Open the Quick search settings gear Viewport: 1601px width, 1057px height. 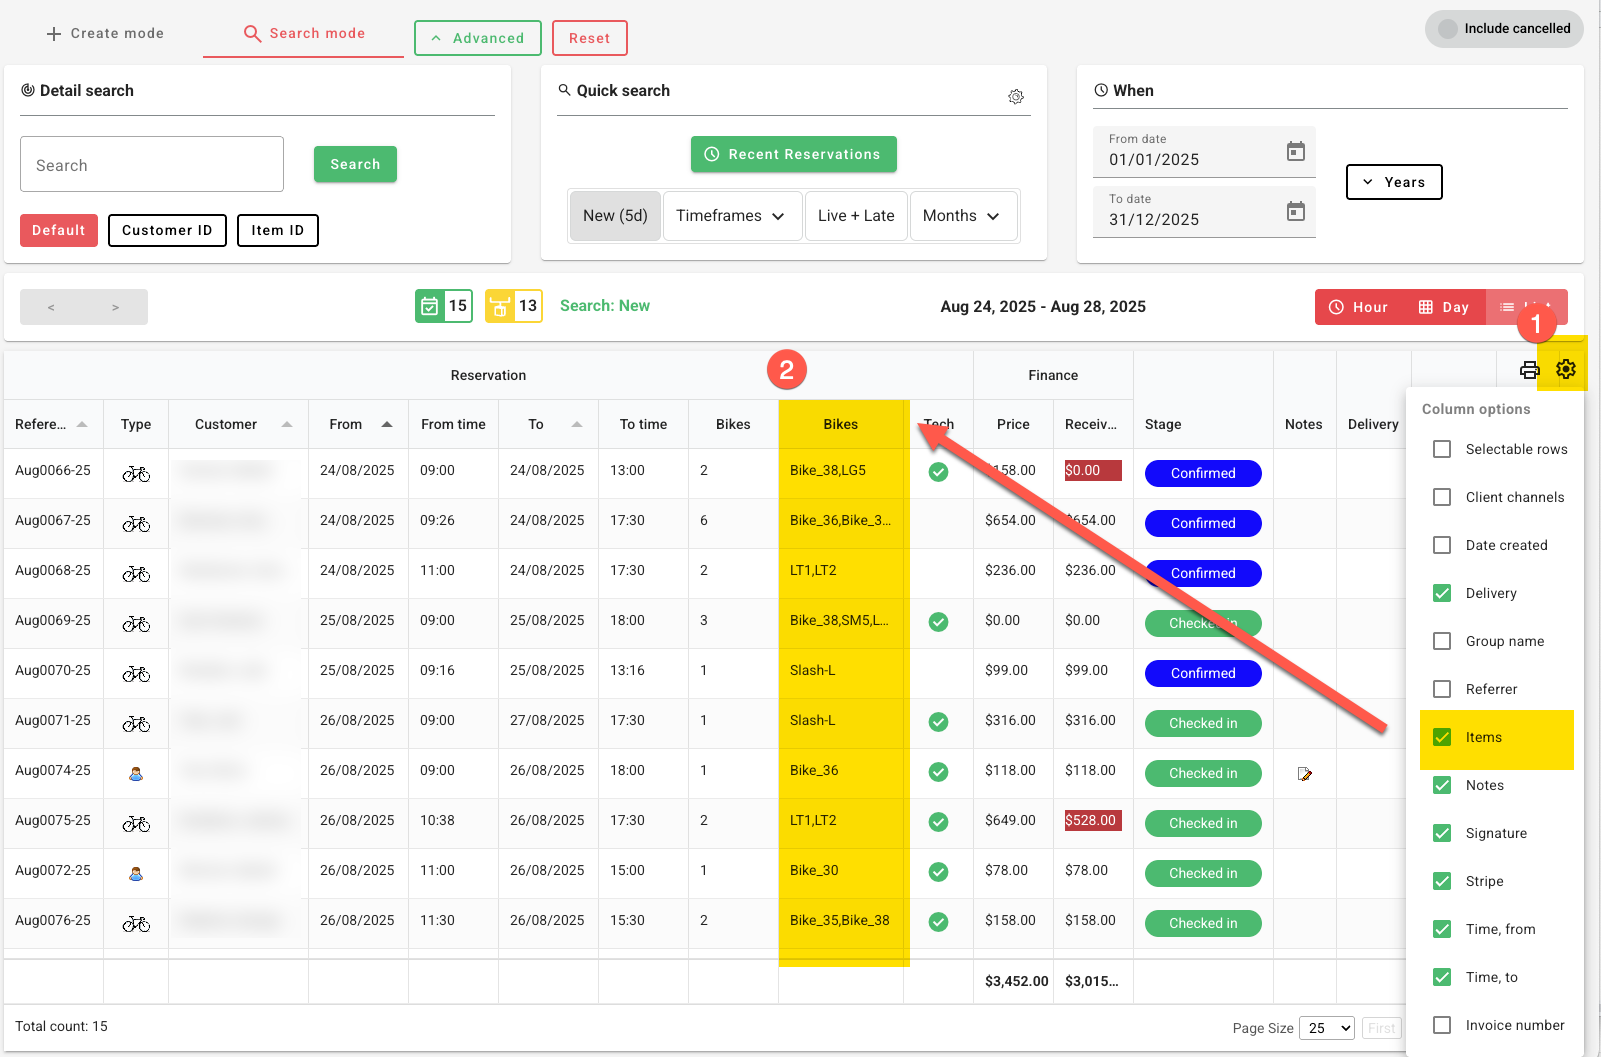1016,97
